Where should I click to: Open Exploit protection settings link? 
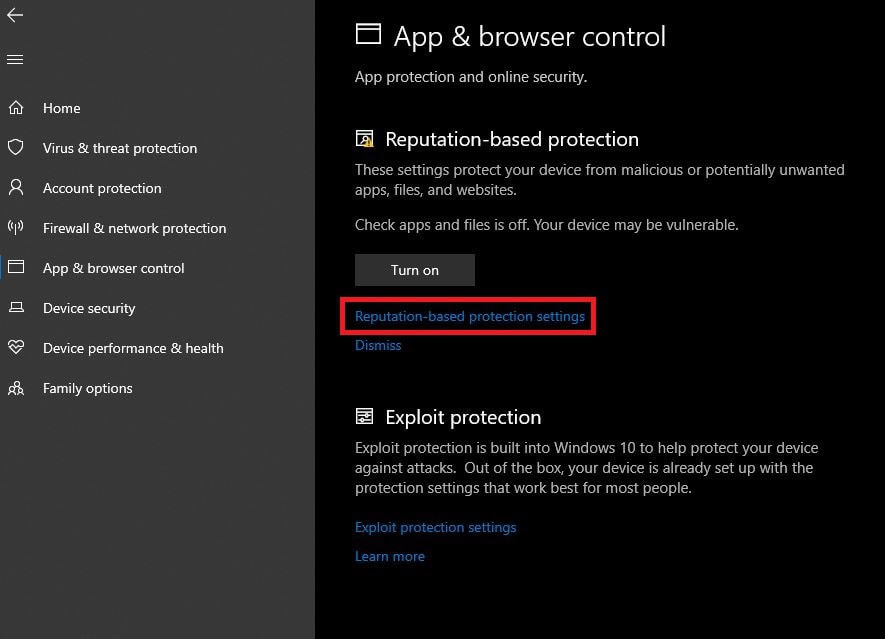(x=435, y=527)
